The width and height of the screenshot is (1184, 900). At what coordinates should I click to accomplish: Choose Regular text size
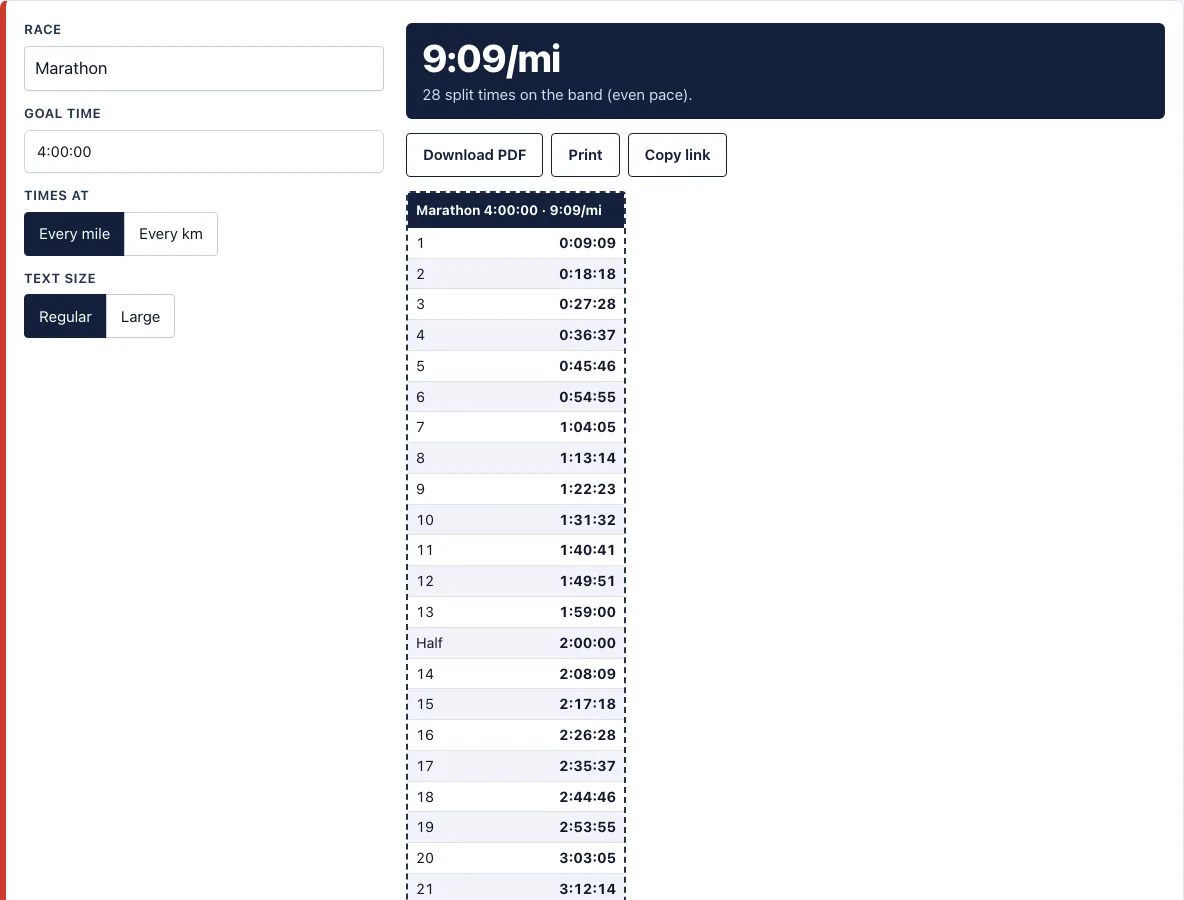coord(65,316)
